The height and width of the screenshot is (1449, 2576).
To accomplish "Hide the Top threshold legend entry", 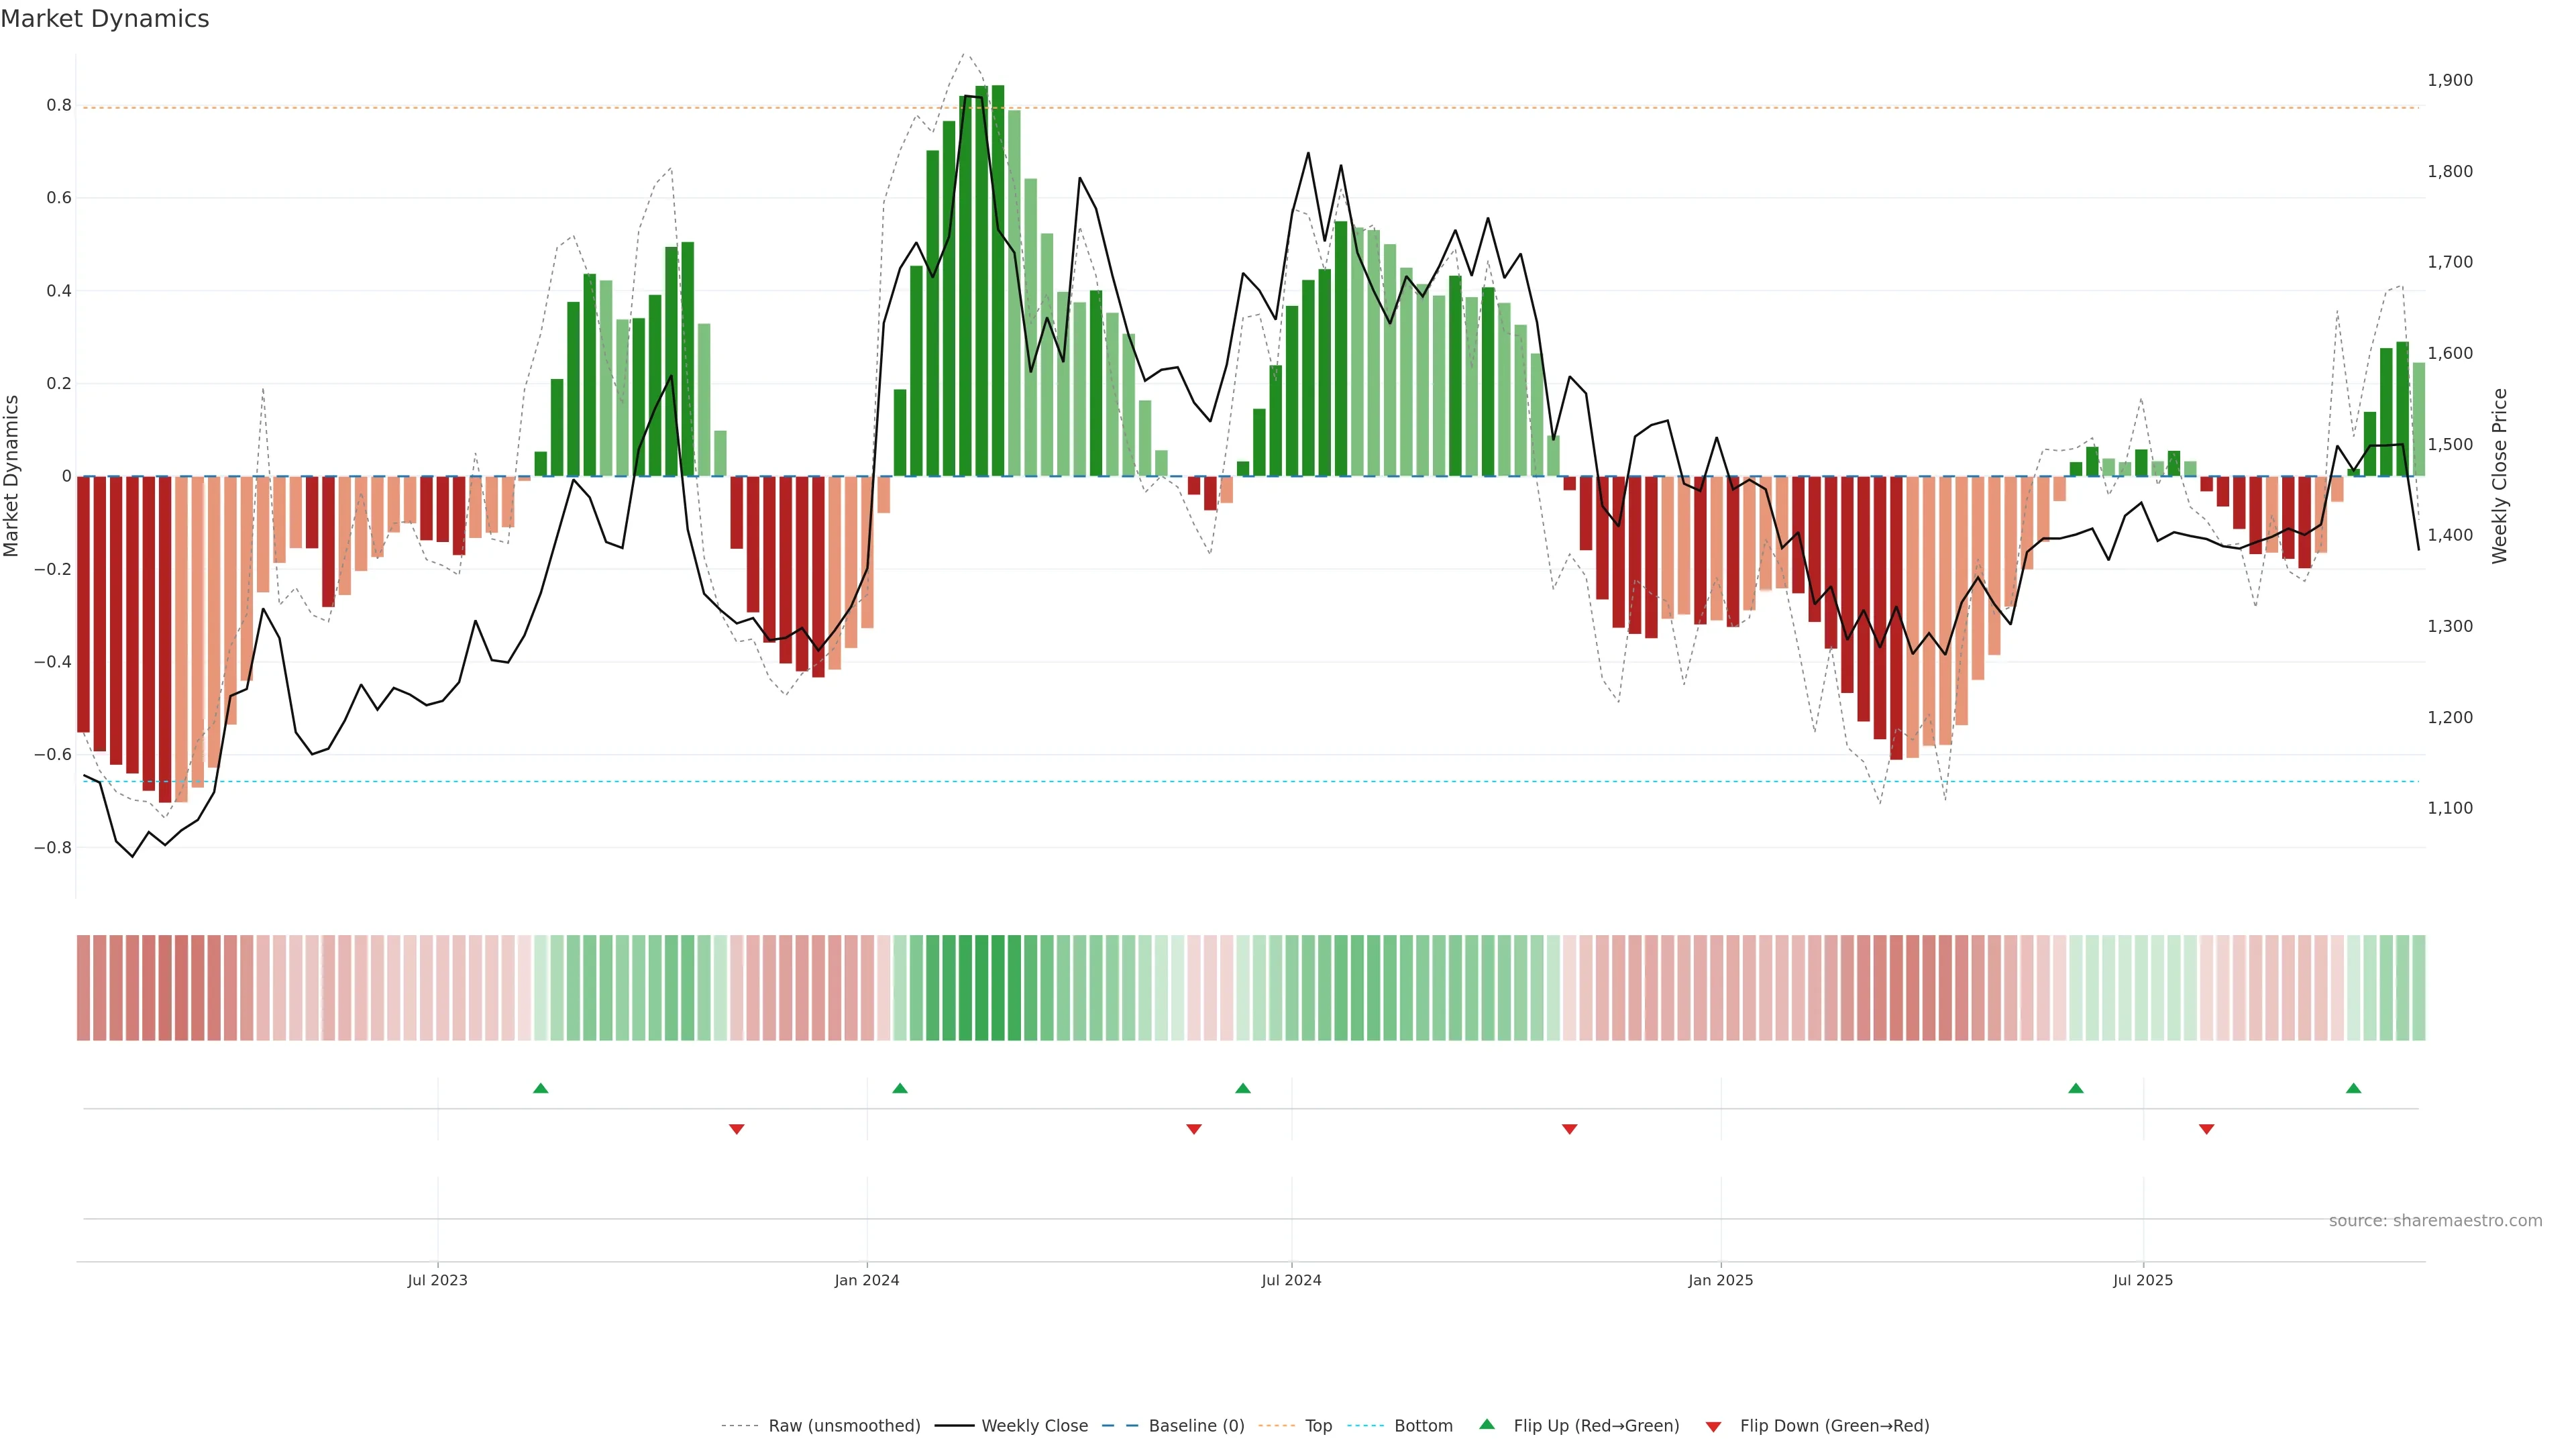I will (1318, 1426).
